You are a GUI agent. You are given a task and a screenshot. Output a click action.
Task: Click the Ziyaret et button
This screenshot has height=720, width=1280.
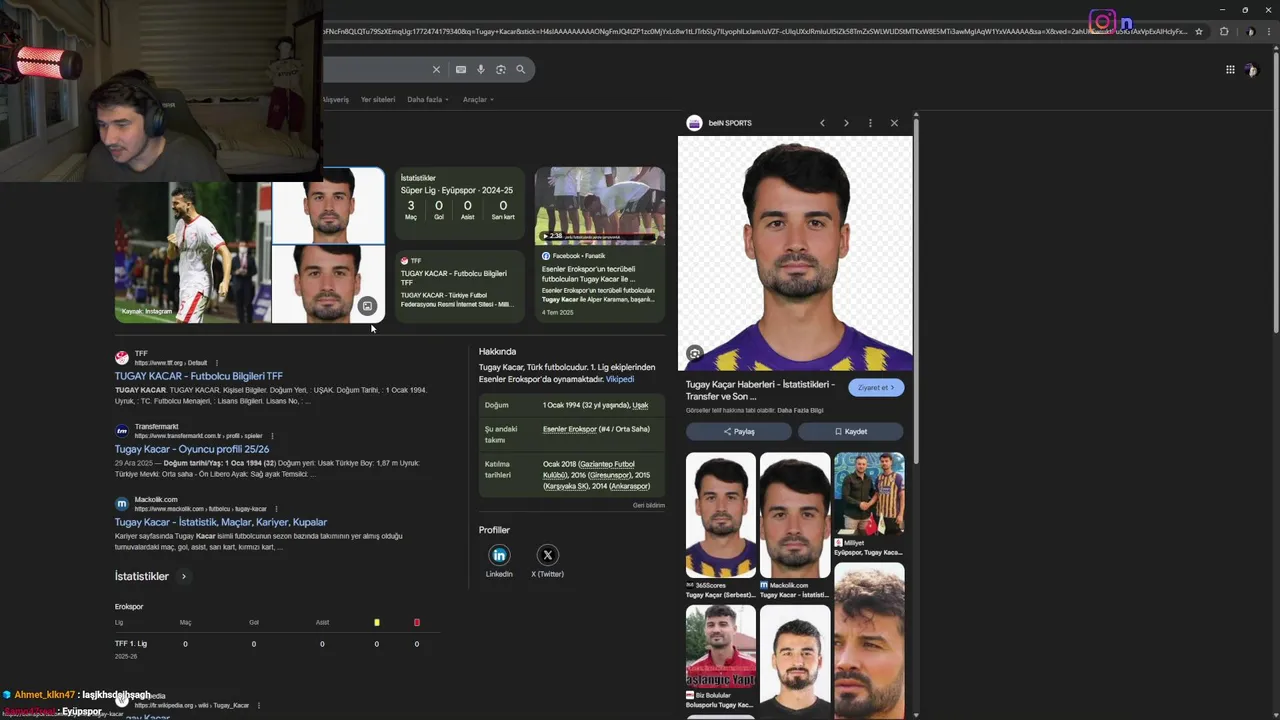876,388
